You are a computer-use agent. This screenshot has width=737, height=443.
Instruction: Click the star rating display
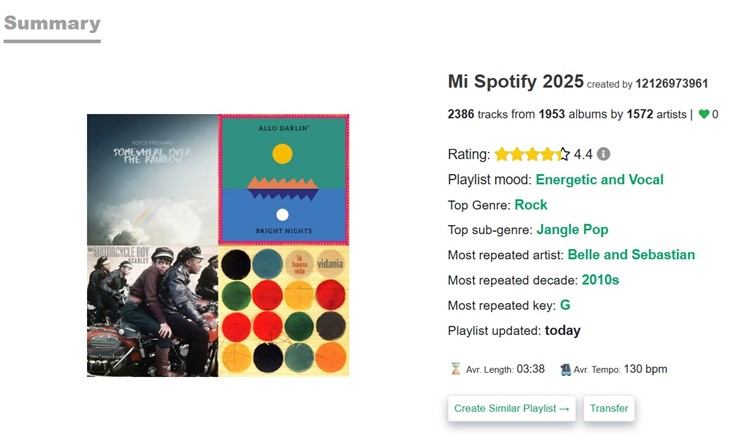(532, 154)
